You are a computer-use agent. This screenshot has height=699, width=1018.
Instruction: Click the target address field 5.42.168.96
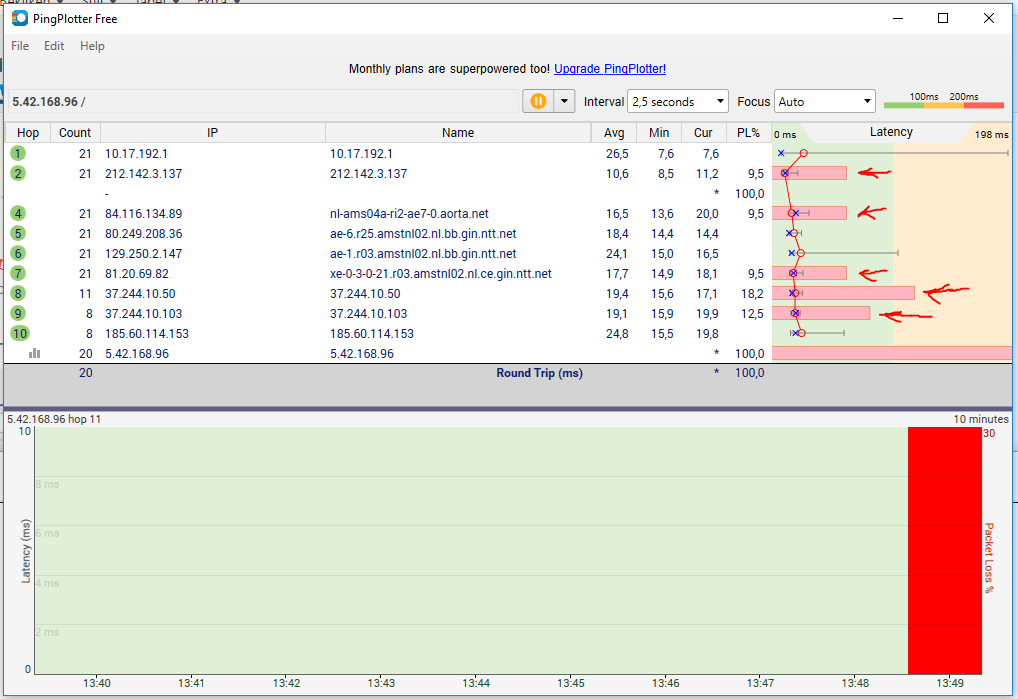pos(263,101)
